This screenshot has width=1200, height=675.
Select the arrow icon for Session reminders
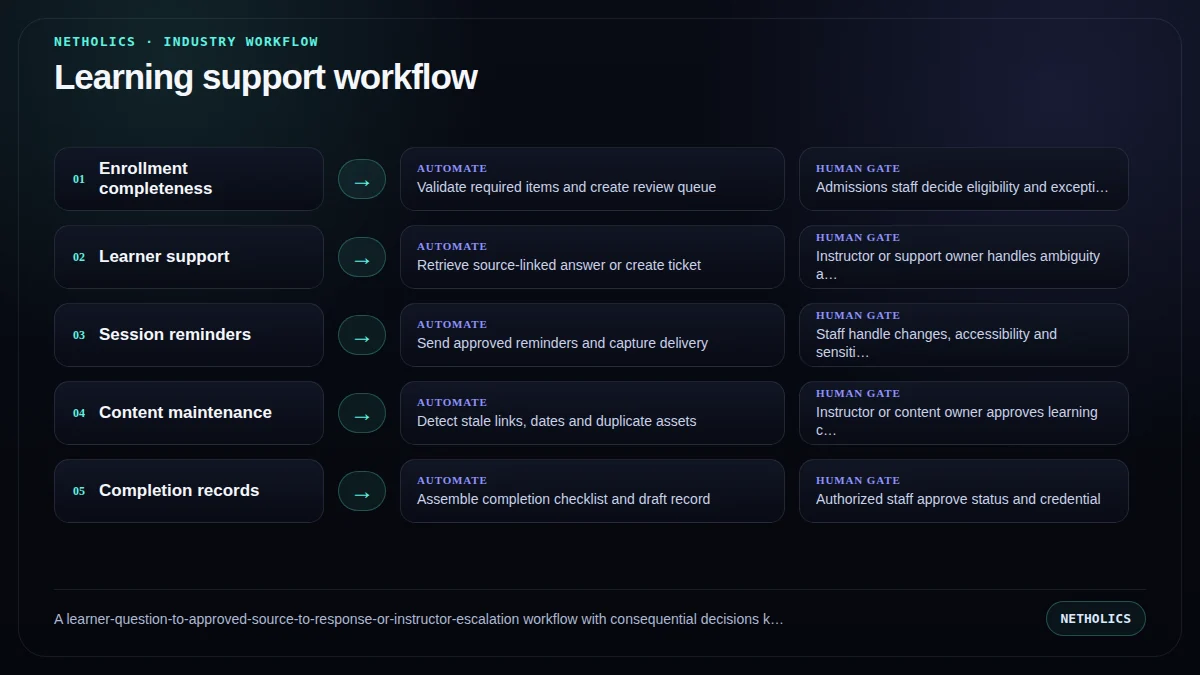(362, 335)
